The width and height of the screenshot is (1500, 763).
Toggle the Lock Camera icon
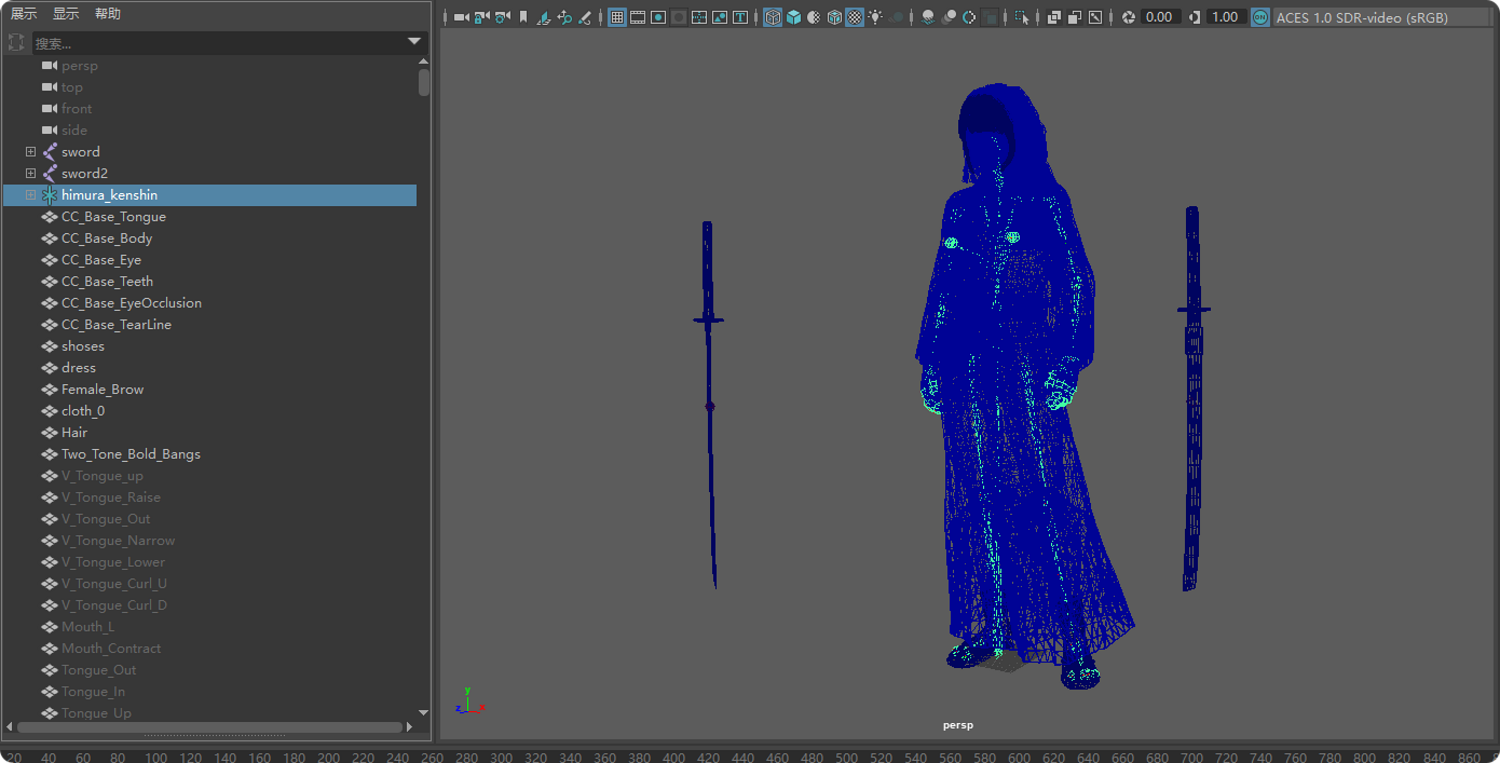pos(482,17)
